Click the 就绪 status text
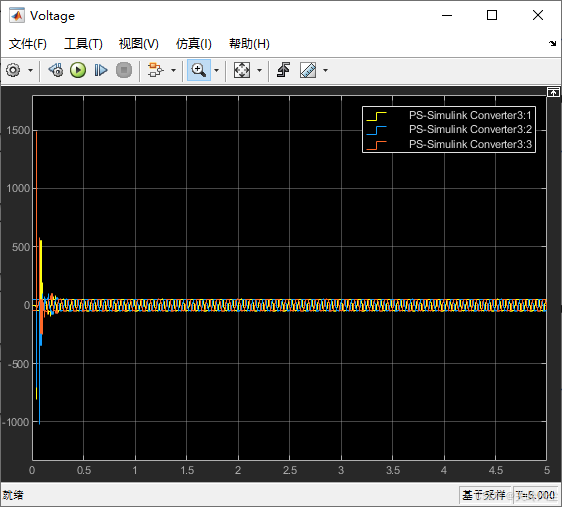The image size is (562, 507). click(13, 495)
